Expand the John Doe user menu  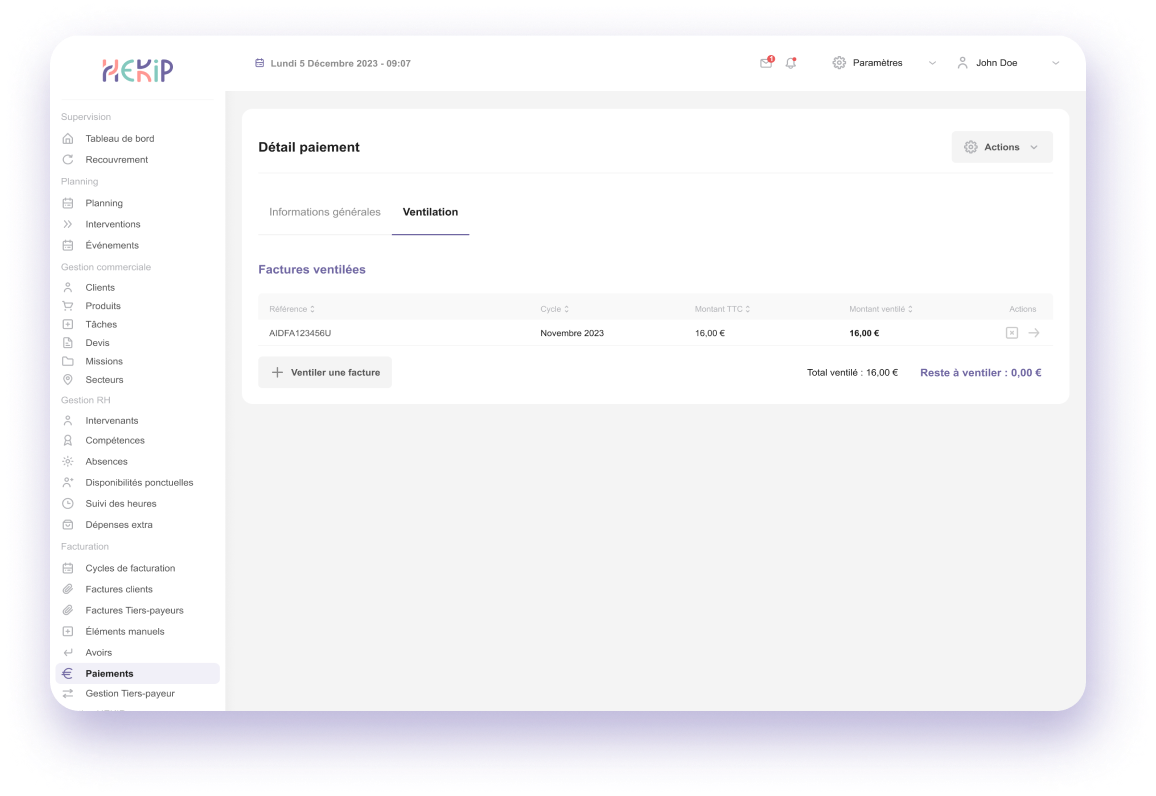click(1007, 63)
